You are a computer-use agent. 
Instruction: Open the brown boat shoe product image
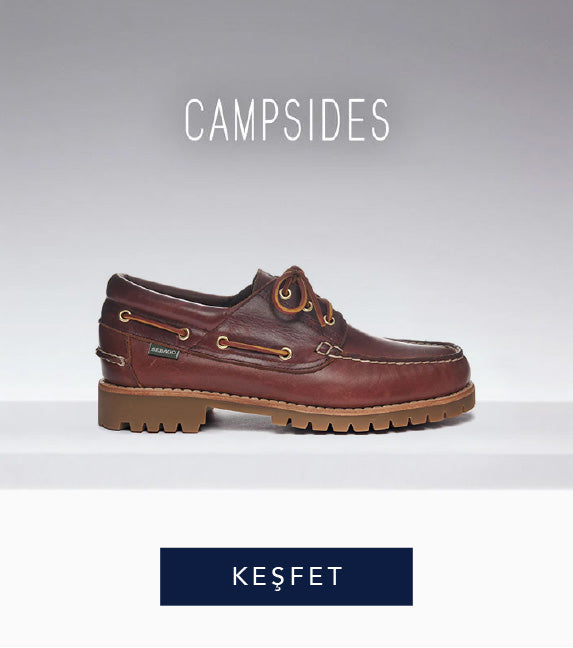pos(286,350)
